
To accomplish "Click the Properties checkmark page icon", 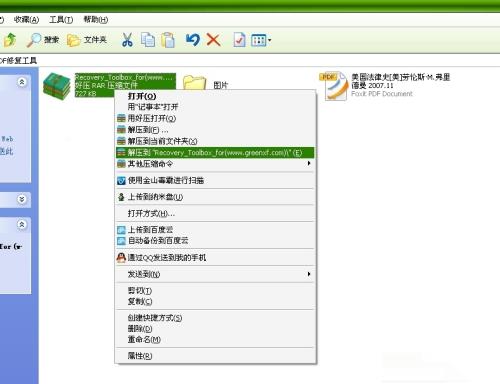I will click(x=239, y=40).
